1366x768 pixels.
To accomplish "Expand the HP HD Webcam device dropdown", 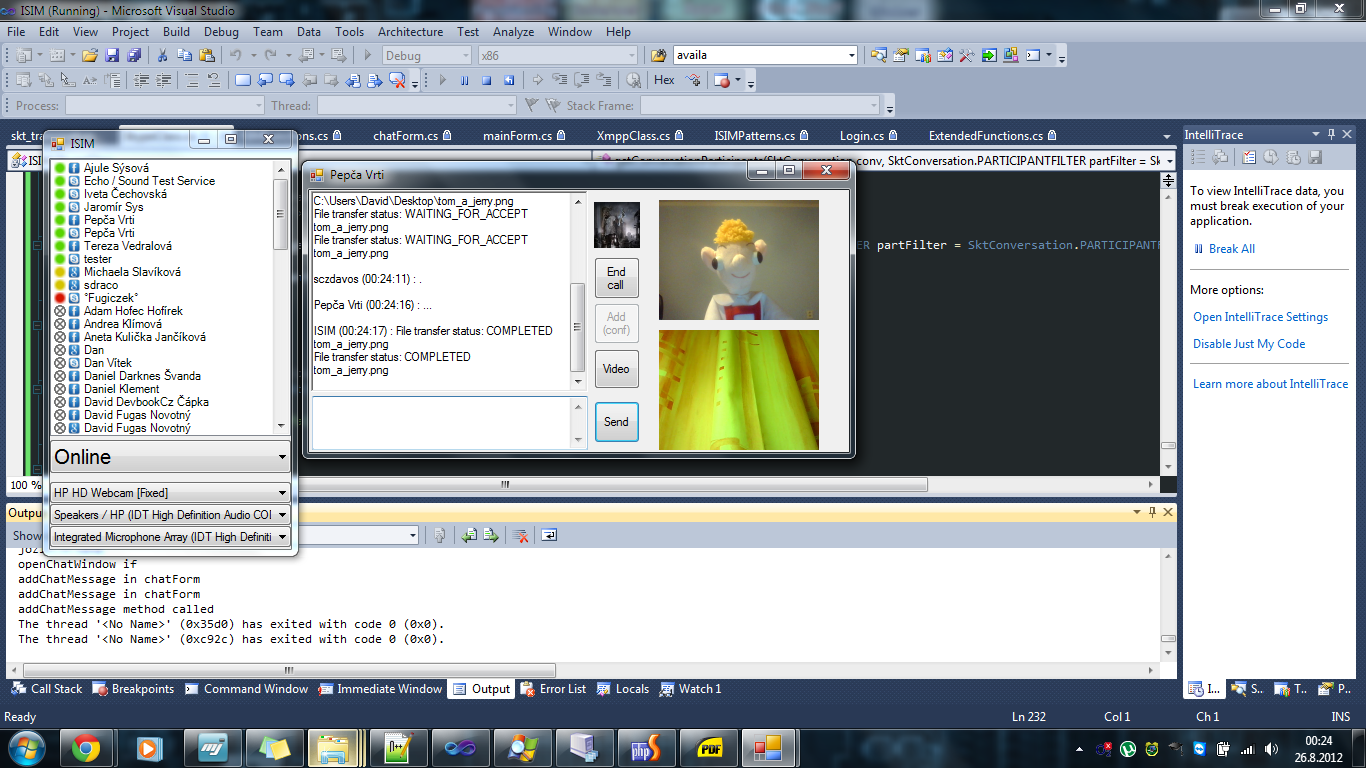I will (x=170, y=492).
